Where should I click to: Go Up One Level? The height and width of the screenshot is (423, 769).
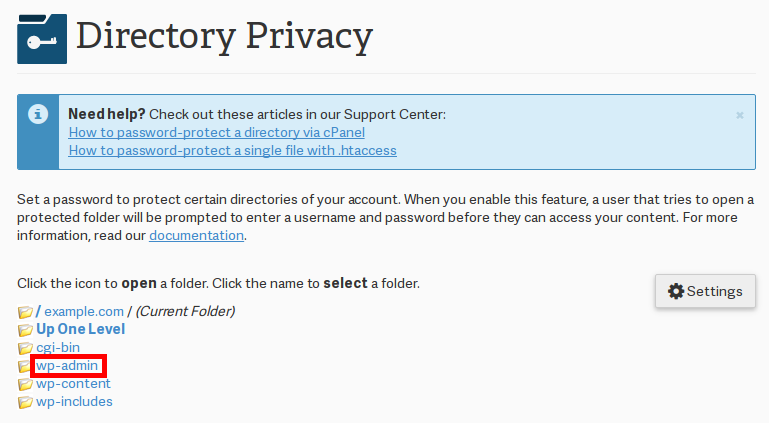pyautogui.click(x=81, y=329)
